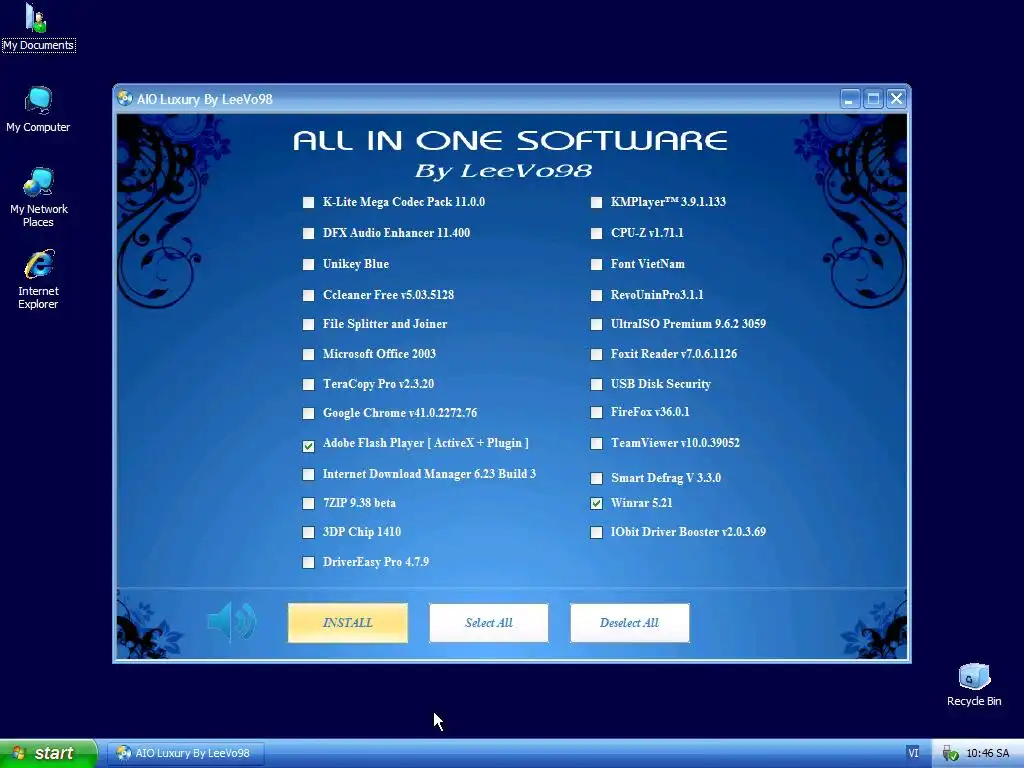Select My Computer desktop icon
Image resolution: width=1024 pixels, height=768 pixels.
pyautogui.click(x=38, y=110)
